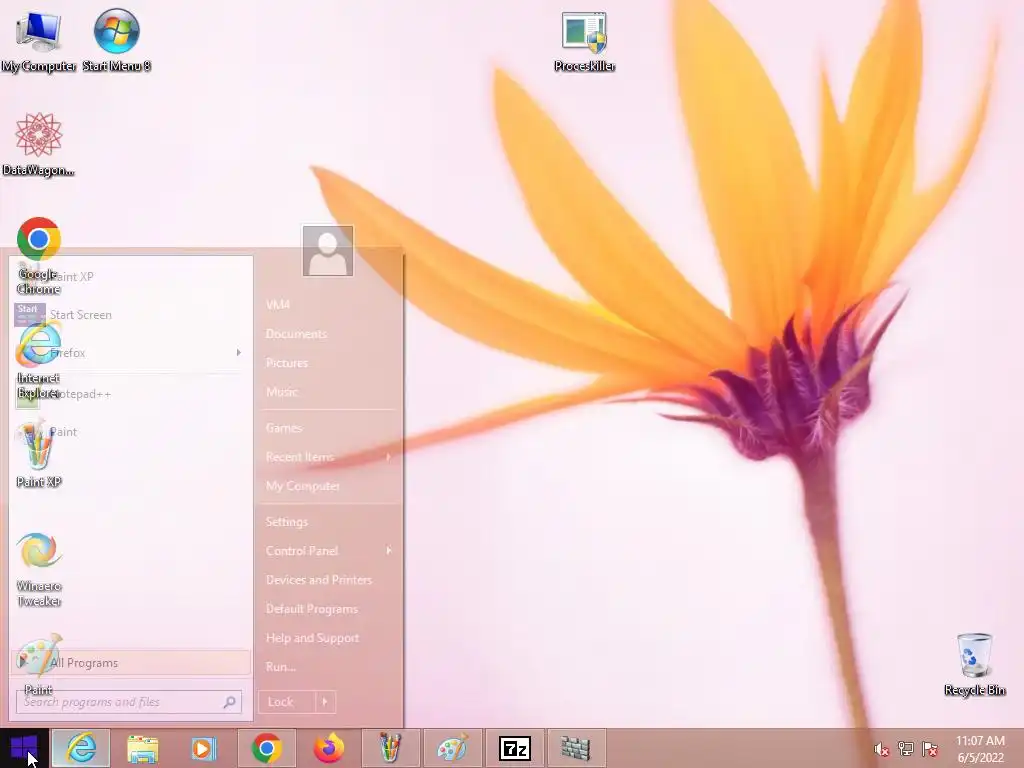The width and height of the screenshot is (1024, 768).
Task: Launch 7-Zip from taskbar
Action: [515, 748]
